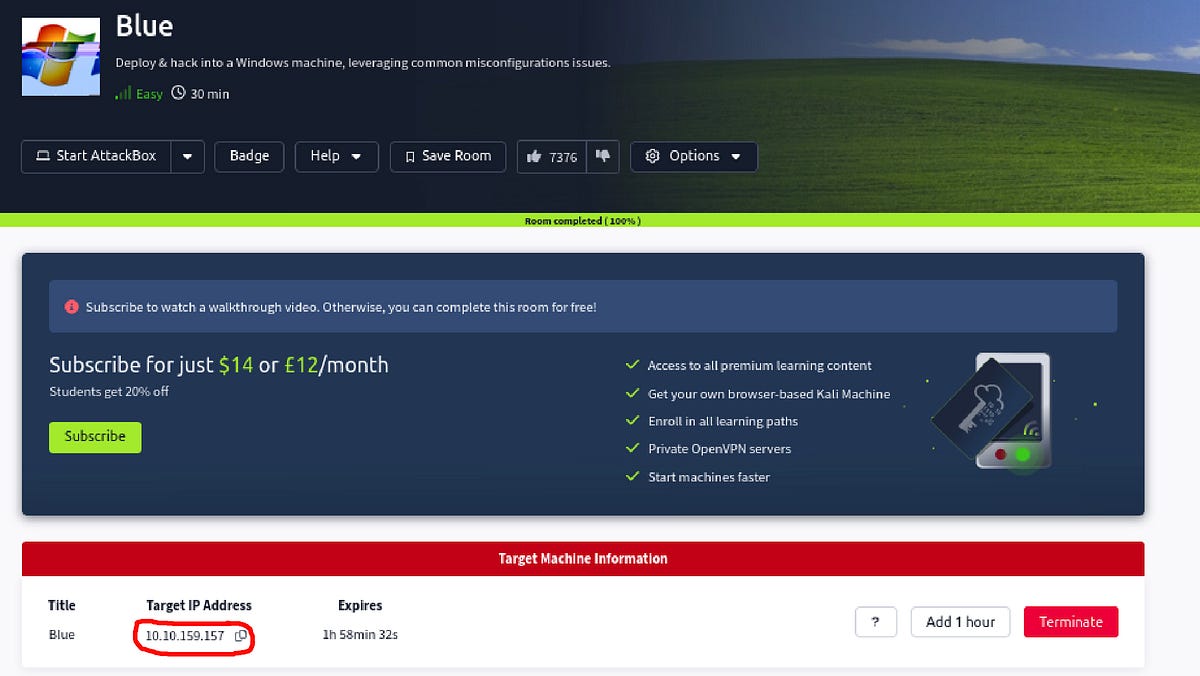The height and width of the screenshot is (676, 1200).
Task: Click the Subscribe button
Action: point(95,437)
